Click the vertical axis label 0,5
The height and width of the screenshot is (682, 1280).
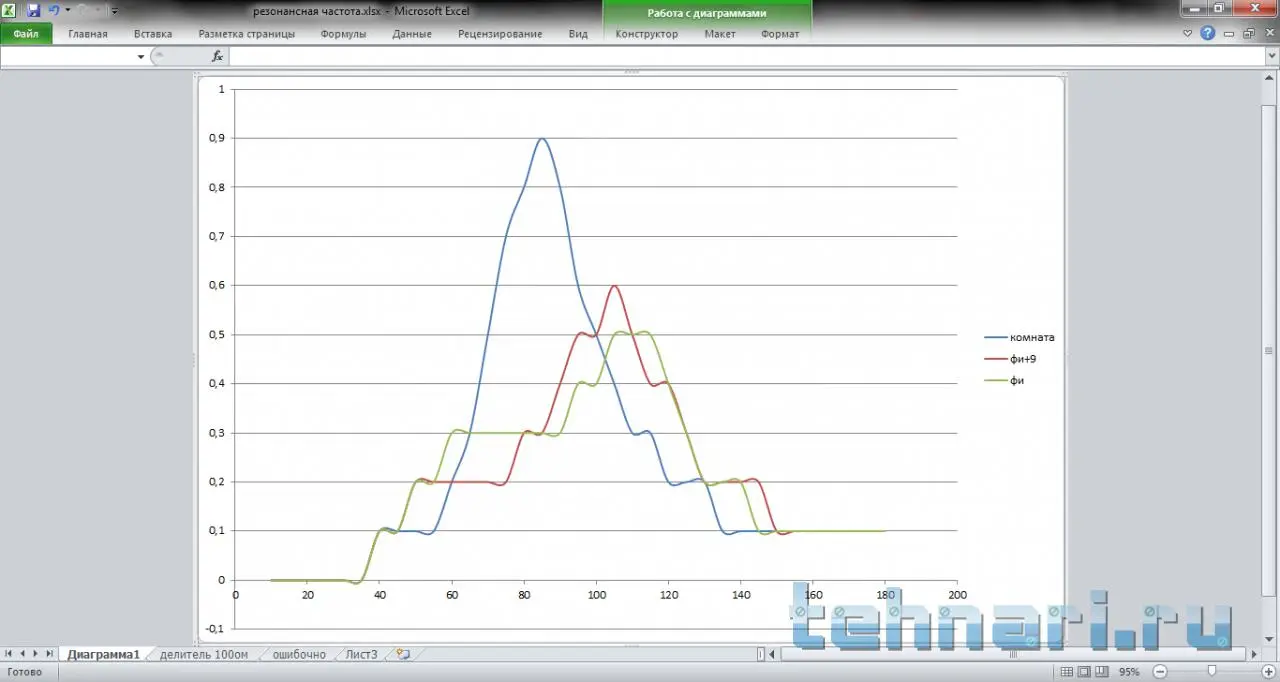tap(217, 334)
